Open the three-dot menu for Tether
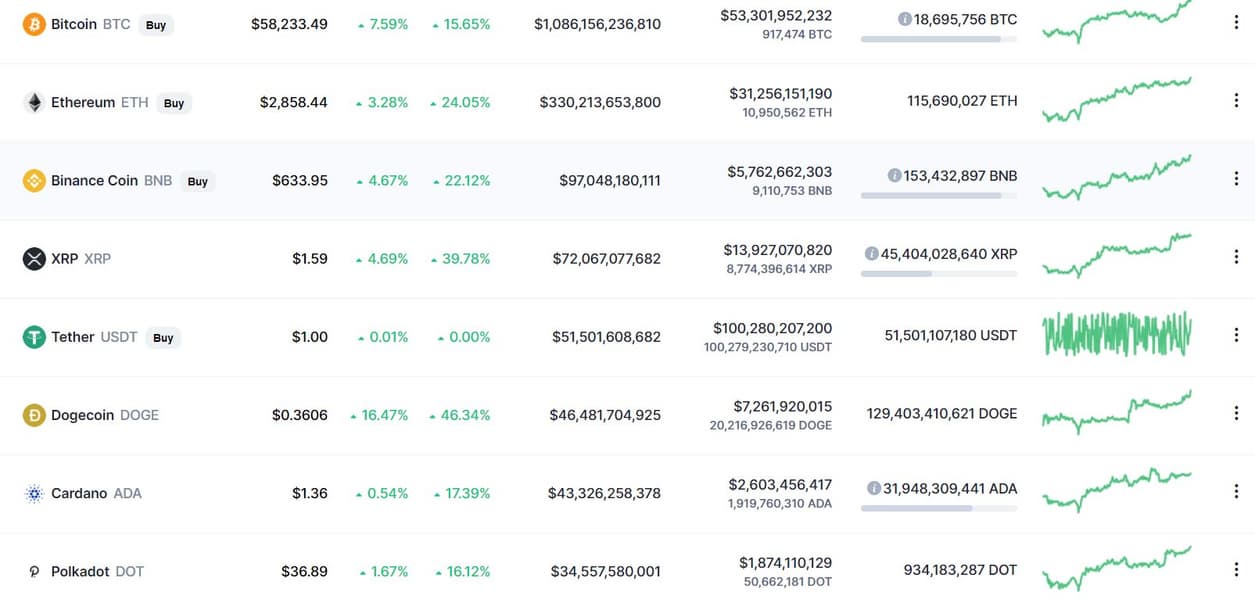Screen dimensions: 1255x600 [x=1237, y=335]
